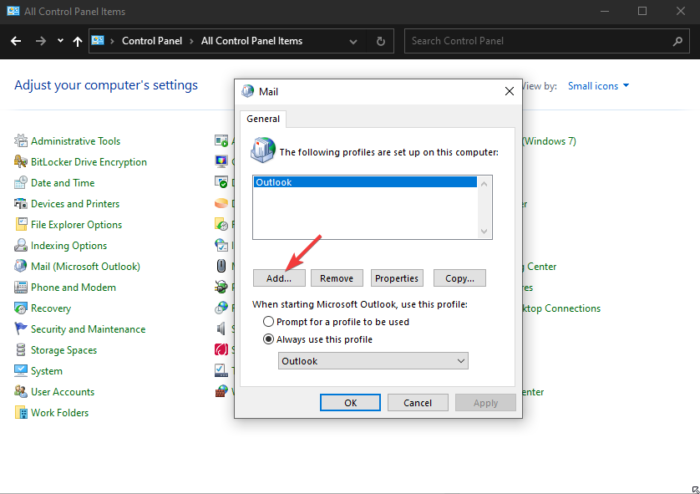Open the Devices and Printers icon

21,203
